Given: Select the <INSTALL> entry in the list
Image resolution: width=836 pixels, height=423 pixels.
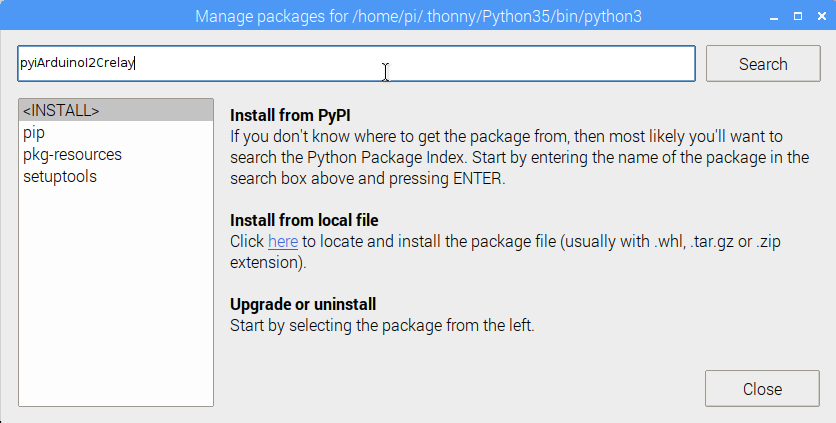Looking at the screenshot, I should click(116, 110).
